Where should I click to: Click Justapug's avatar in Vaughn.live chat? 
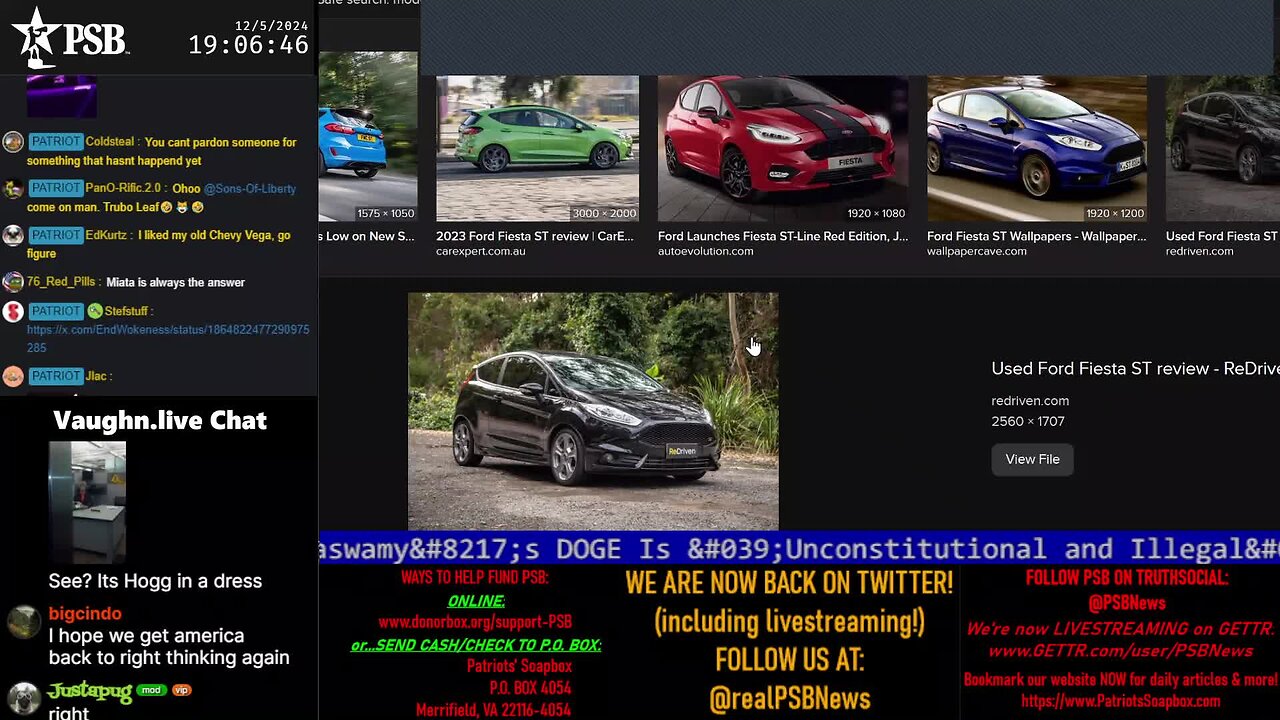pos(24,698)
